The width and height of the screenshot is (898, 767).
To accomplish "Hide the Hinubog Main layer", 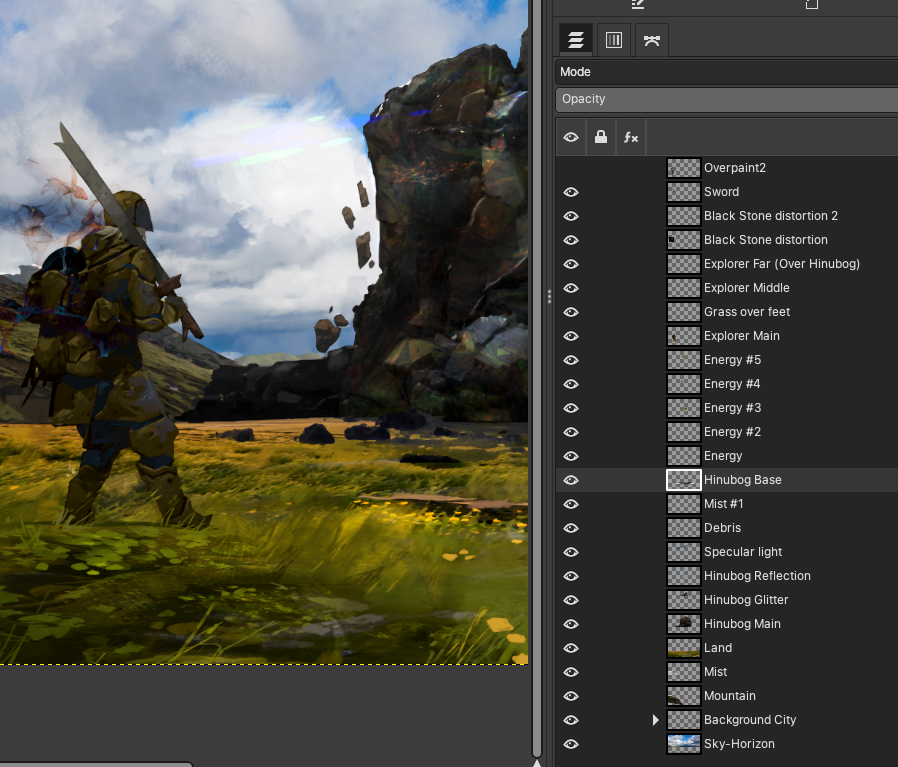I will 571,624.
